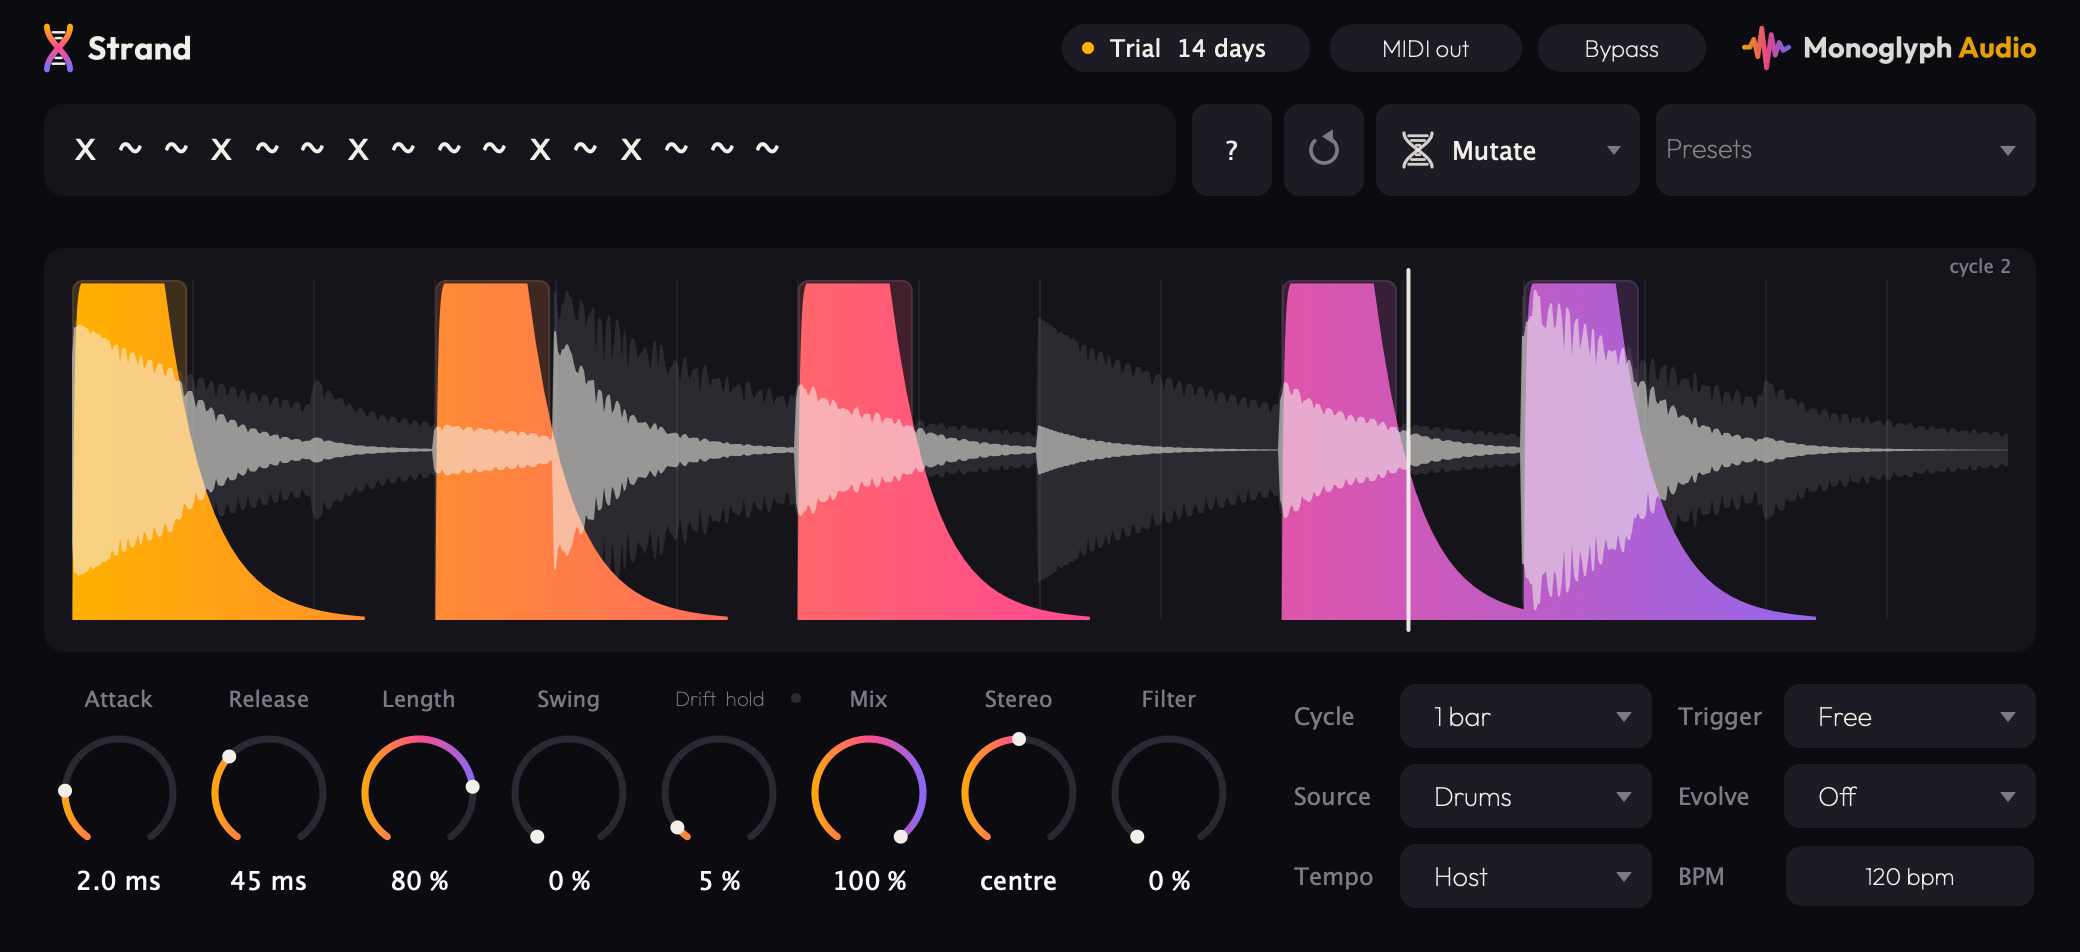The image size is (2080, 952).
Task: Toggle the first pattern step X
Action: pyautogui.click(x=85, y=150)
